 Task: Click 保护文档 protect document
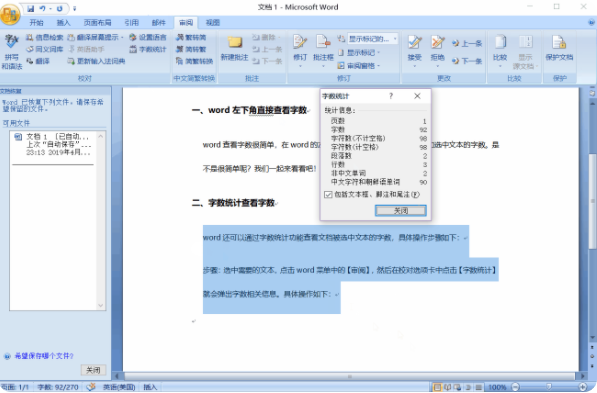click(x=559, y=48)
